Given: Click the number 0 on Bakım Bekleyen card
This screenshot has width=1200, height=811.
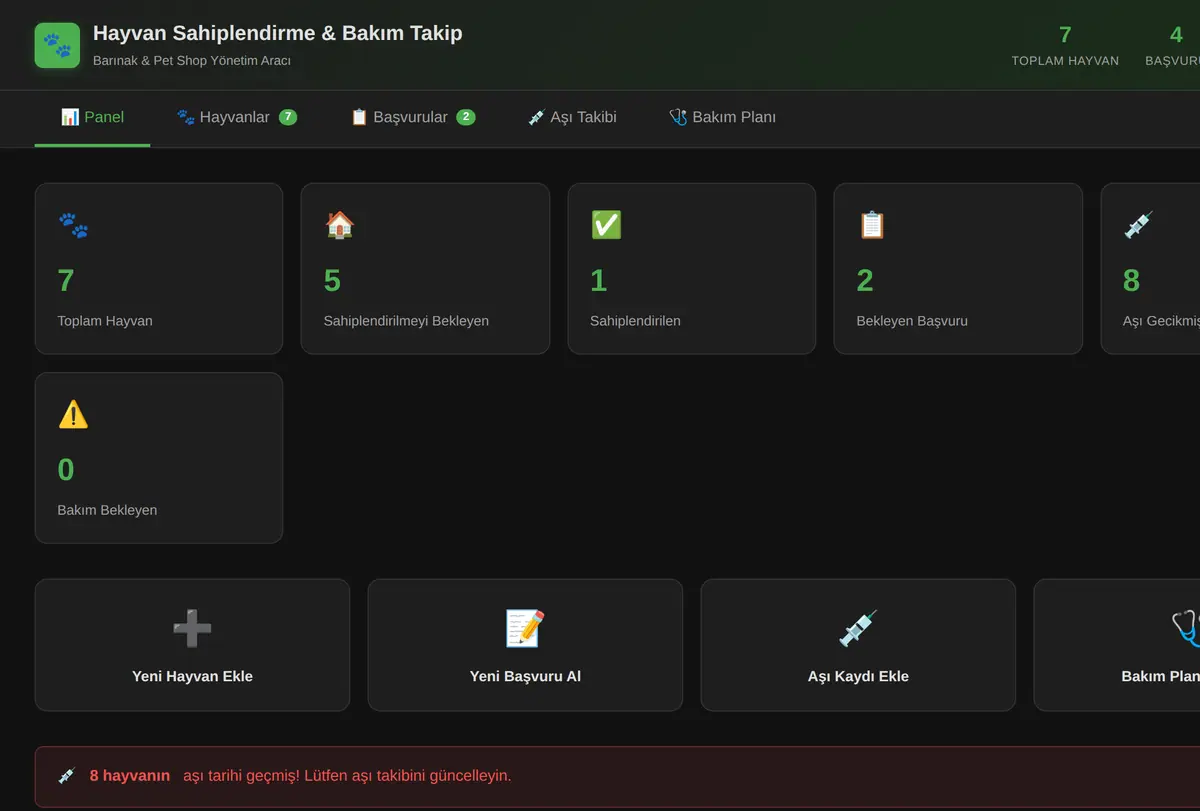Looking at the screenshot, I should click(x=66, y=470).
